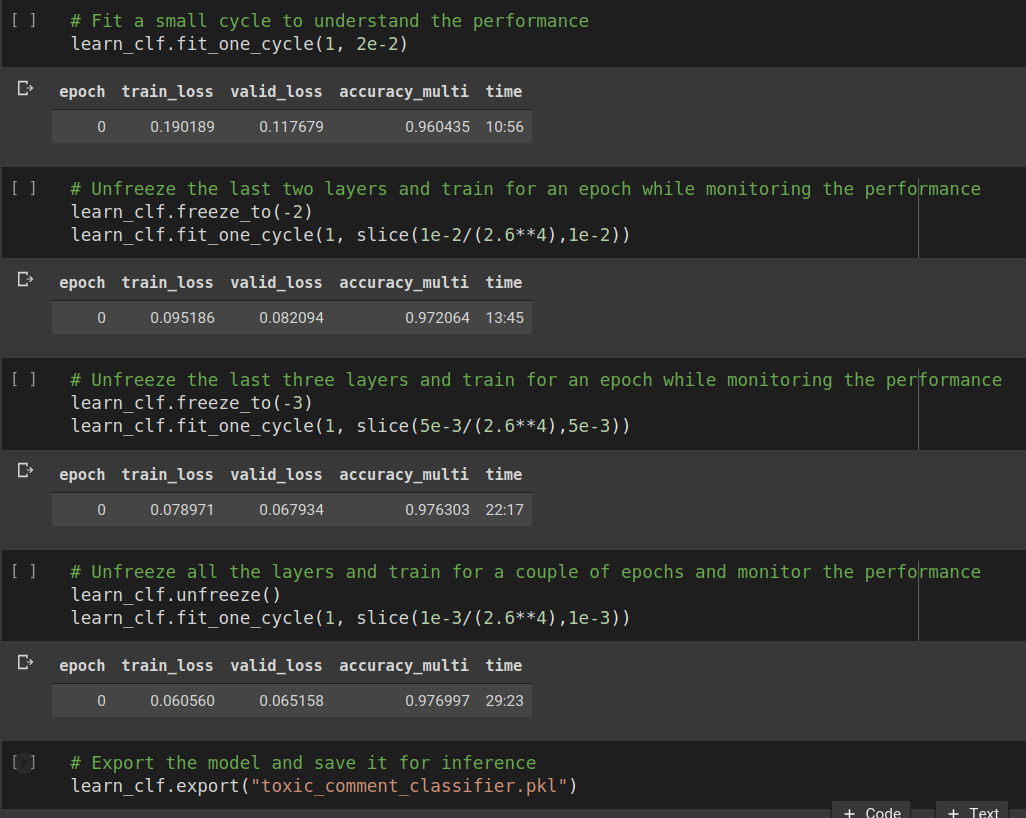The image size is (1026, 818).
Task: Run the unfreeze cell
Action: click(24, 571)
